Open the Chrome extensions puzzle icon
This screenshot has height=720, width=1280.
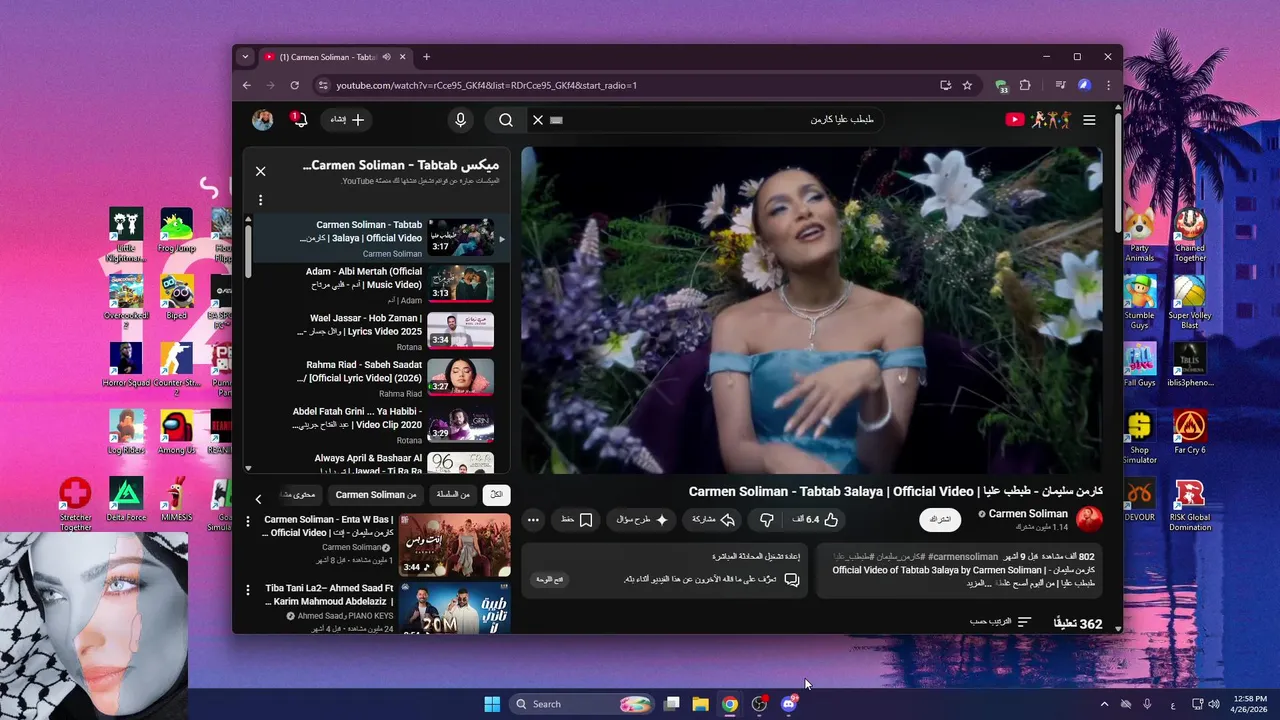(x=1025, y=86)
